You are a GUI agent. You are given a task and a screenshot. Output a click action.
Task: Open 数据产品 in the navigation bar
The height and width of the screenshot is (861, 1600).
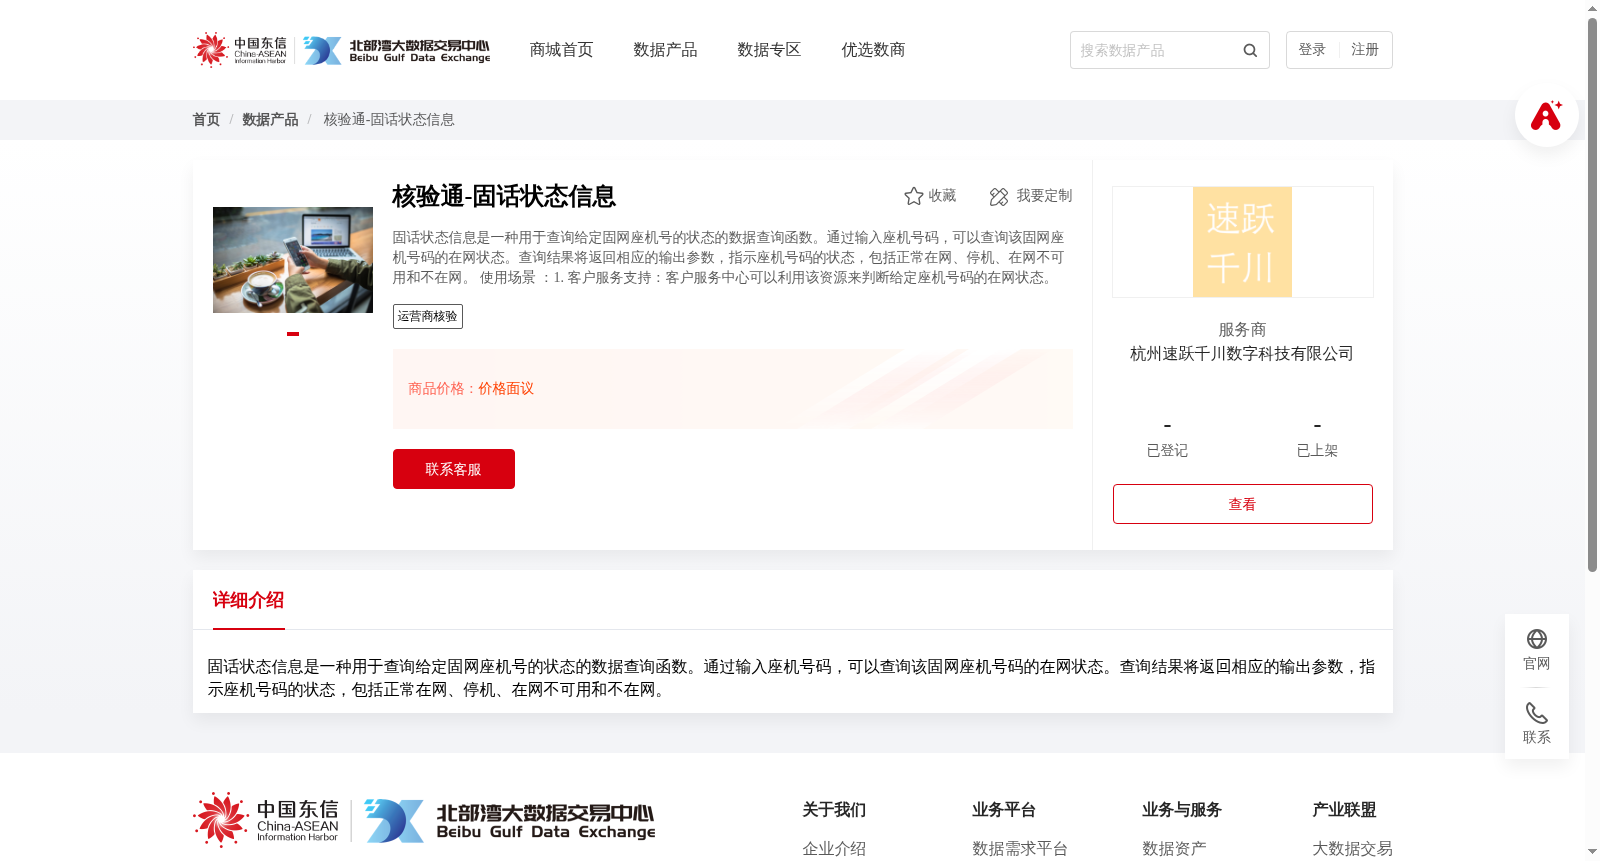click(665, 50)
